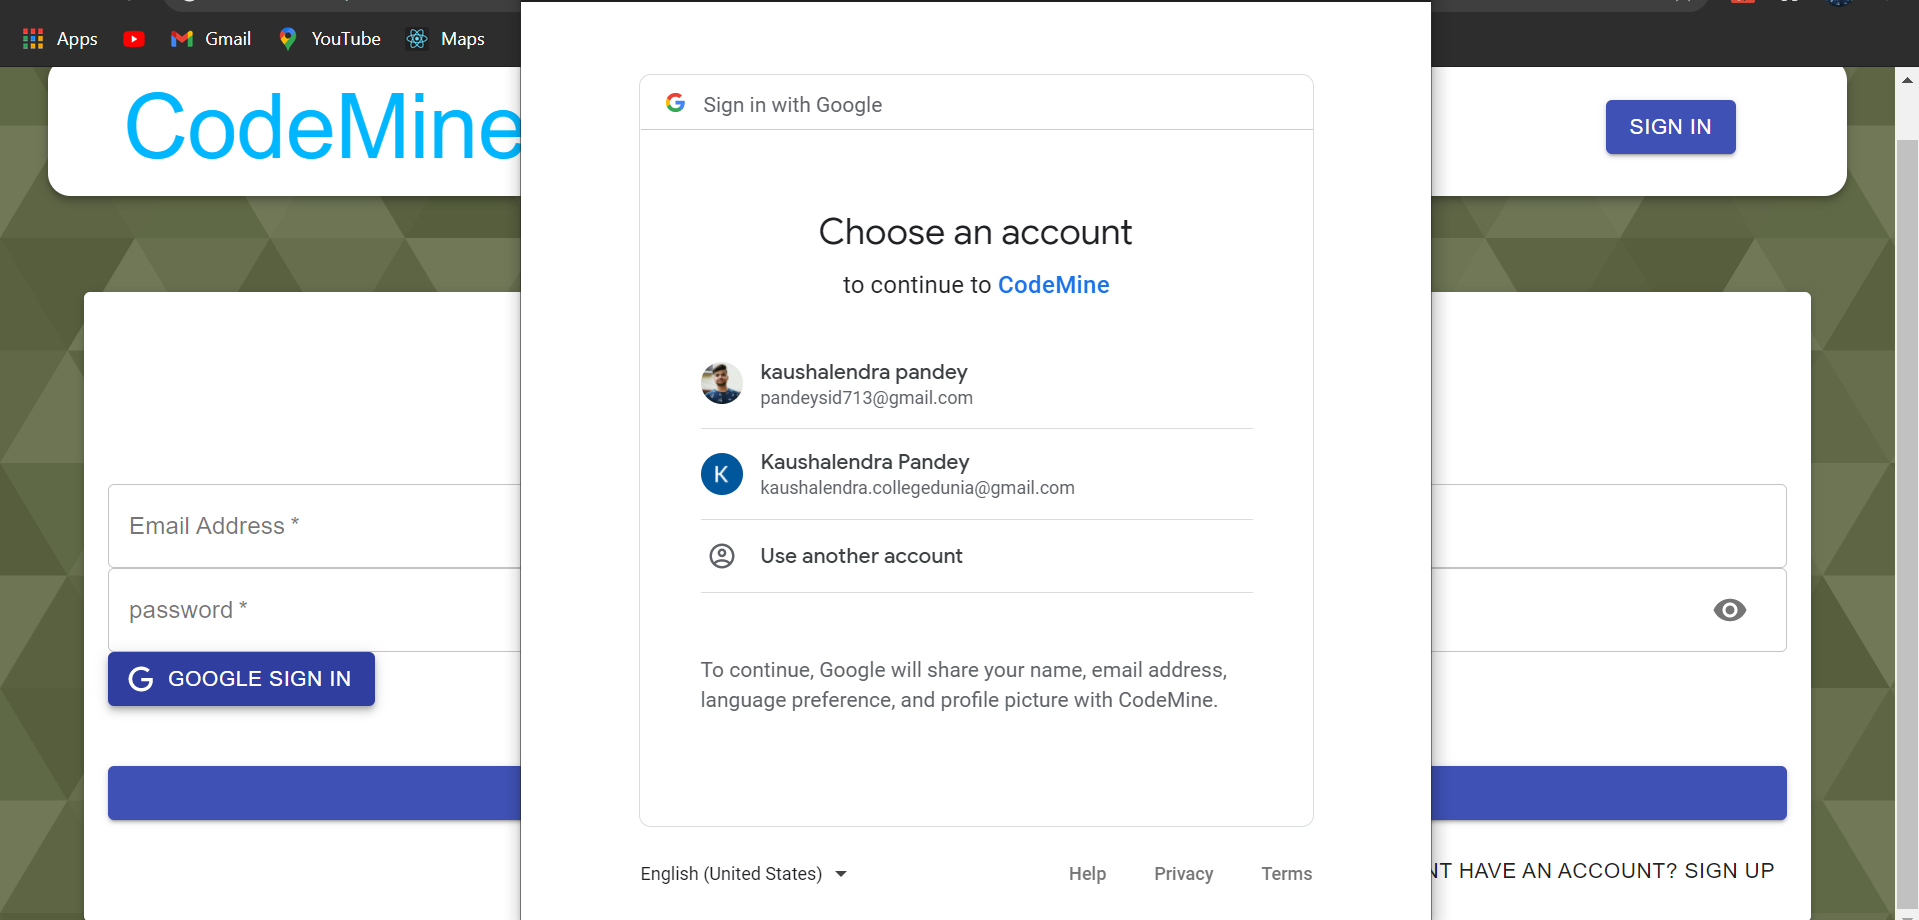Click the YouTube bookmark icon

click(x=134, y=38)
